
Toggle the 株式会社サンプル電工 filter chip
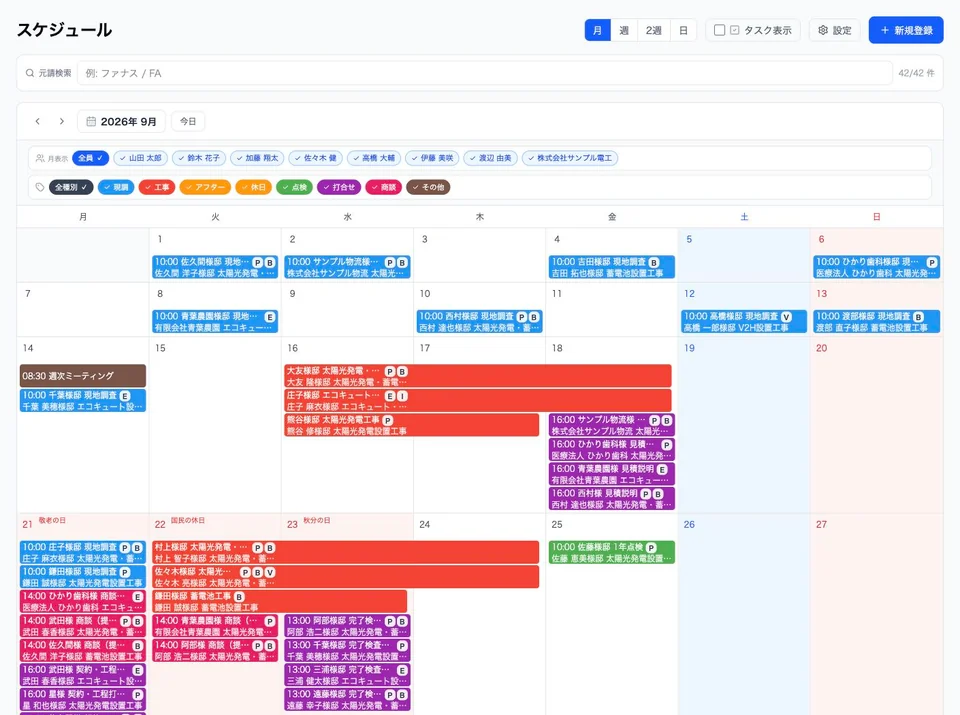(570, 158)
